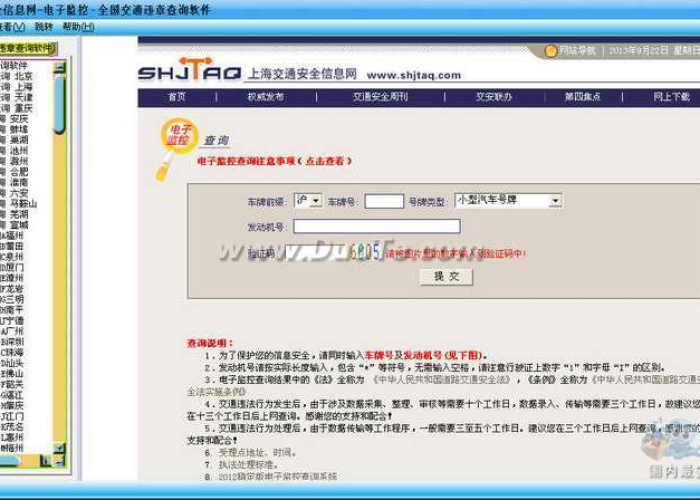The image size is (700, 500).
Task: Click the 电子监控 magnifier logo icon
Action: 178,149
